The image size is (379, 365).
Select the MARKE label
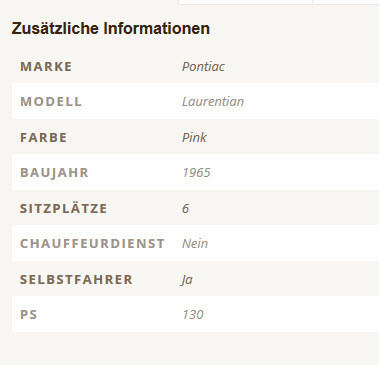tap(46, 67)
